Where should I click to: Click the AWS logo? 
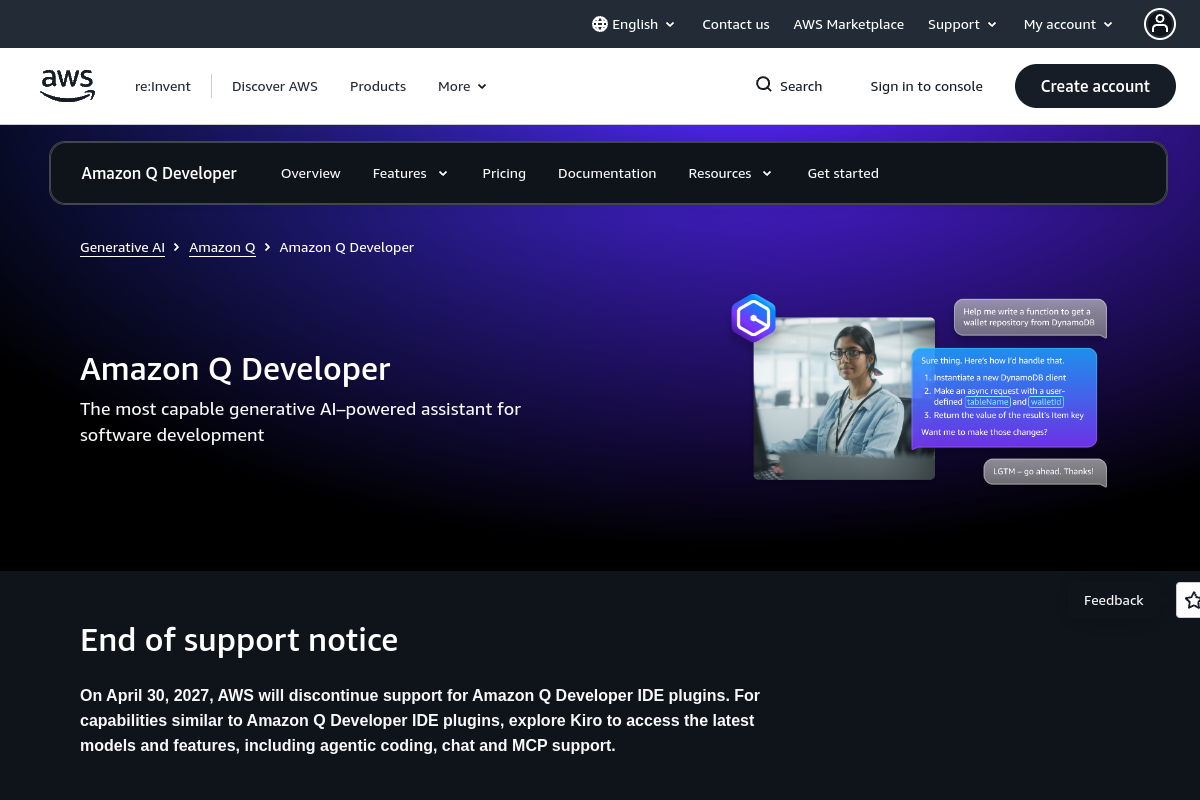coord(67,86)
